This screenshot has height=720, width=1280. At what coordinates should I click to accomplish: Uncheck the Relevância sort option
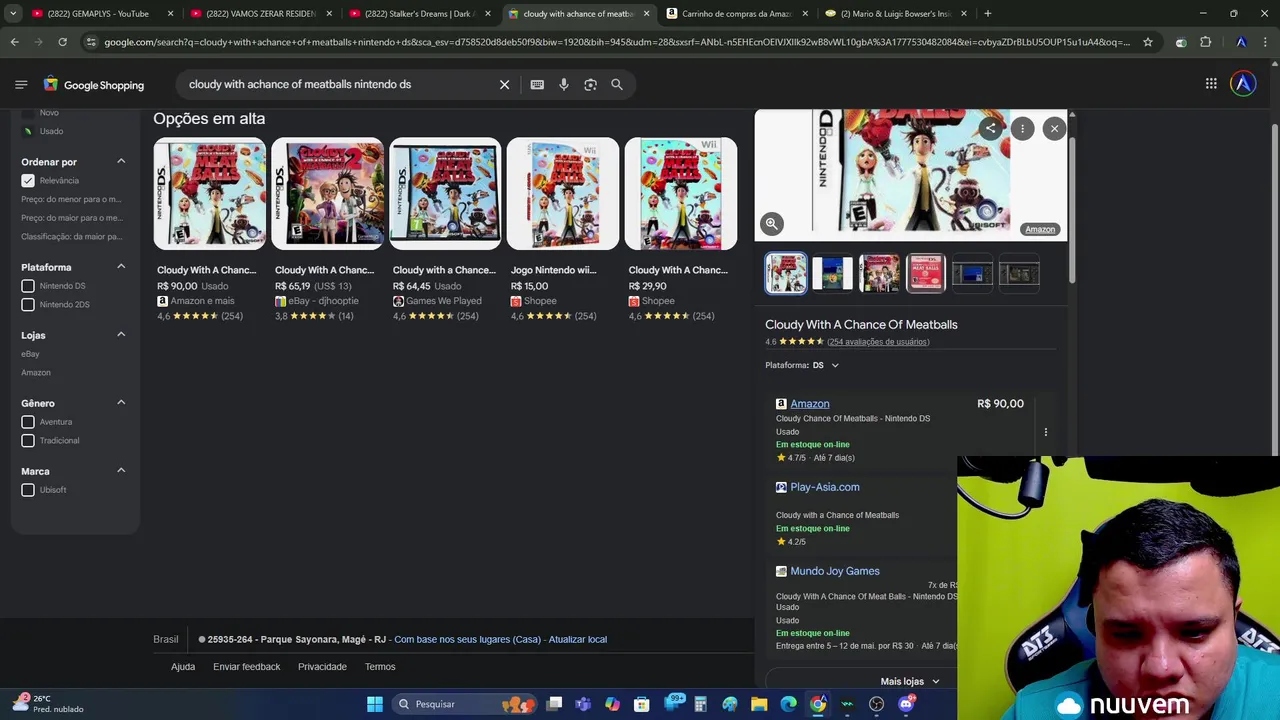[x=28, y=181]
